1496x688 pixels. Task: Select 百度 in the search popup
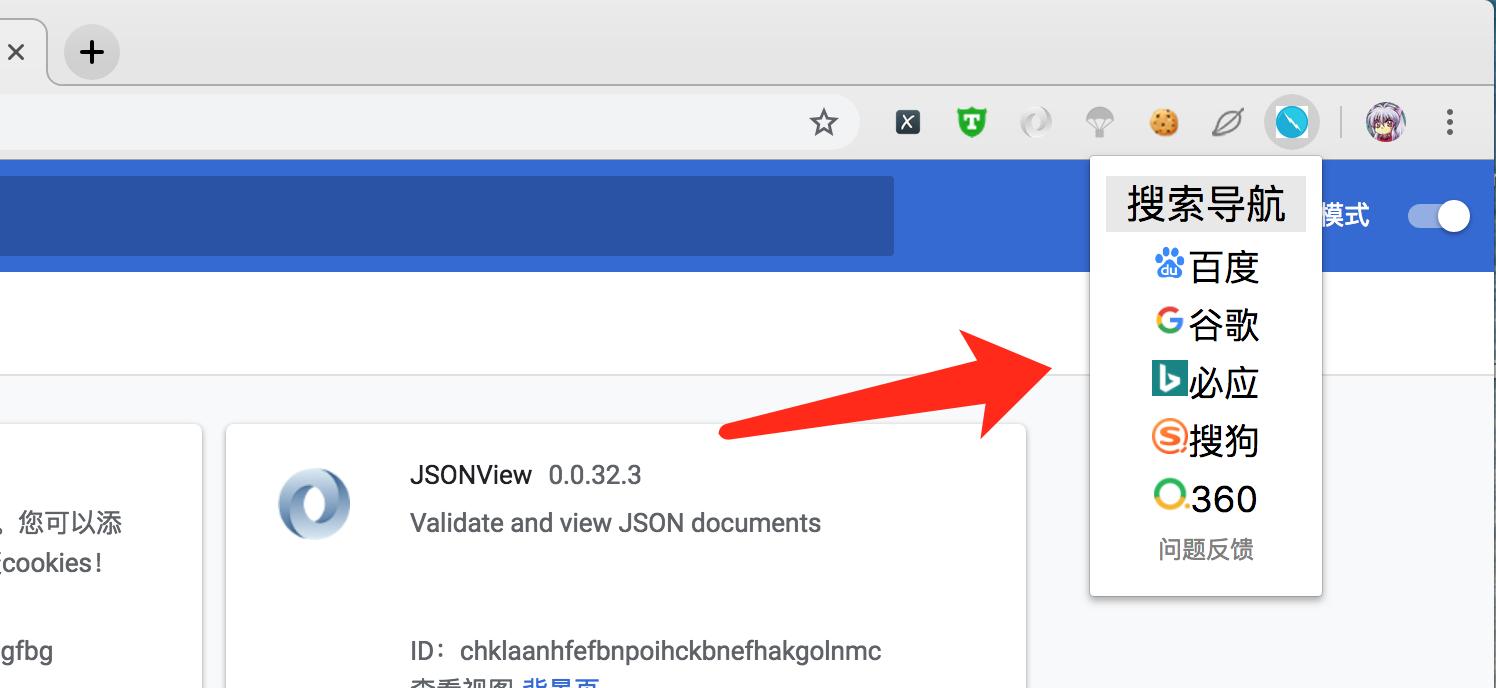pos(1224,267)
